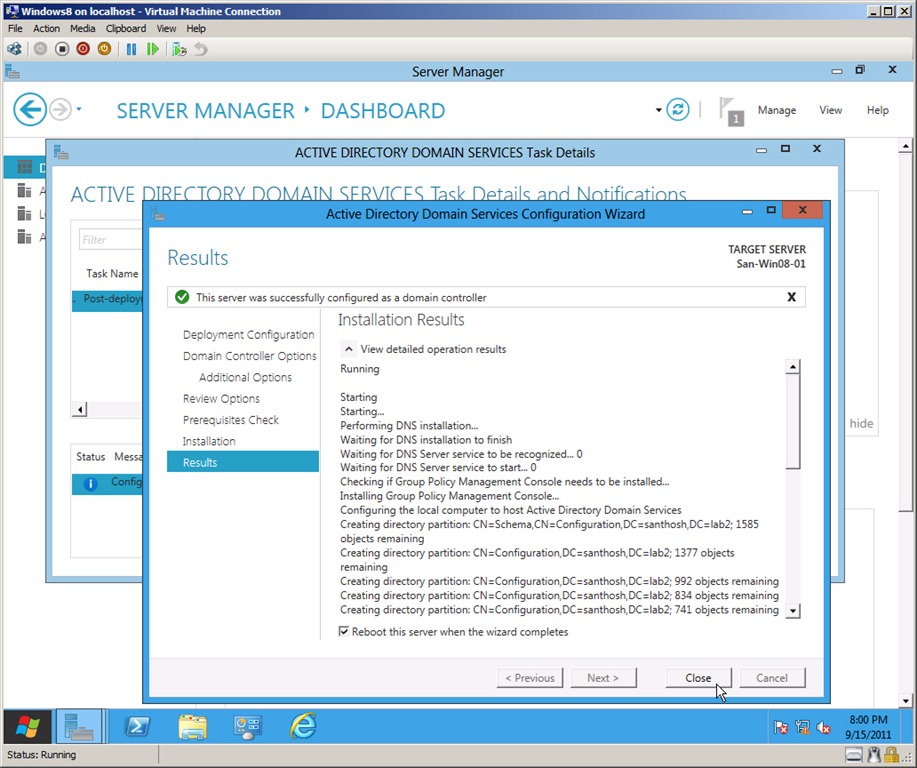This screenshot has width=917, height=768.
Task: Click the Cancel button
Action: (772, 678)
